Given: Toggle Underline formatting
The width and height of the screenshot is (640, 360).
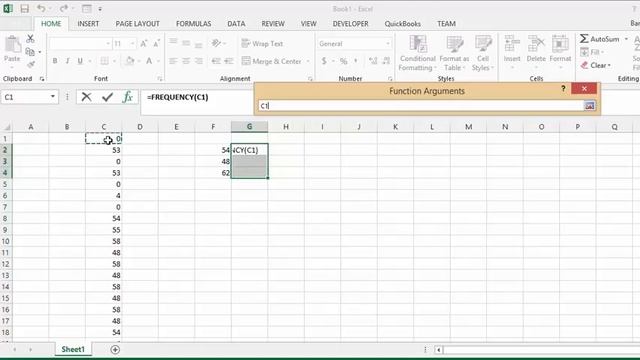Looking at the screenshot, I should (x=80, y=61).
